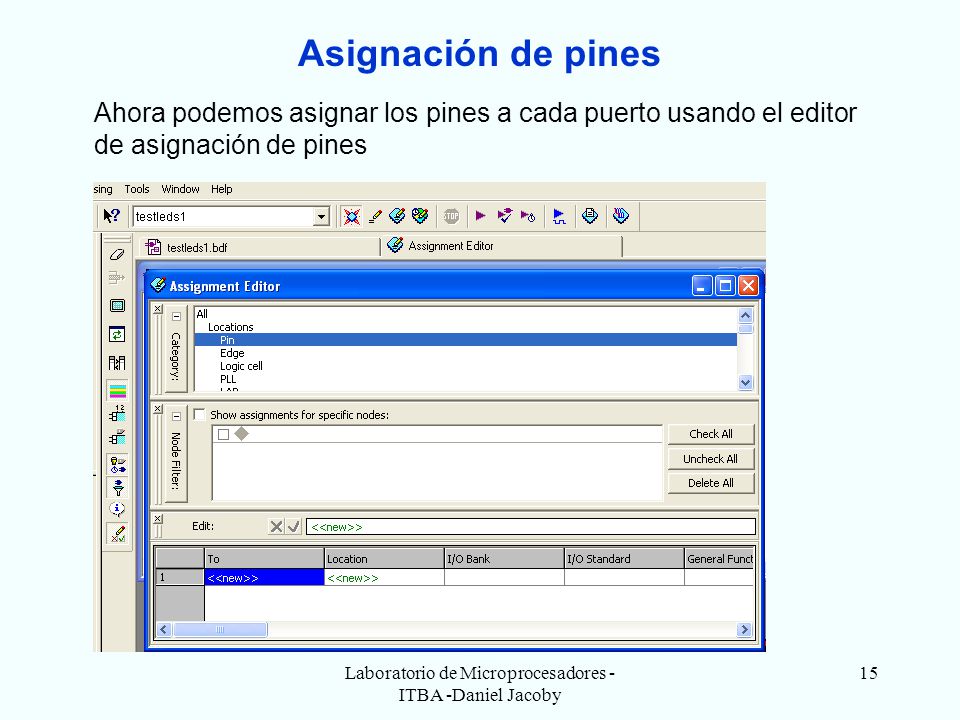Toggle the colored stripes side icon
This screenshot has height=720, width=960.
click(x=118, y=391)
